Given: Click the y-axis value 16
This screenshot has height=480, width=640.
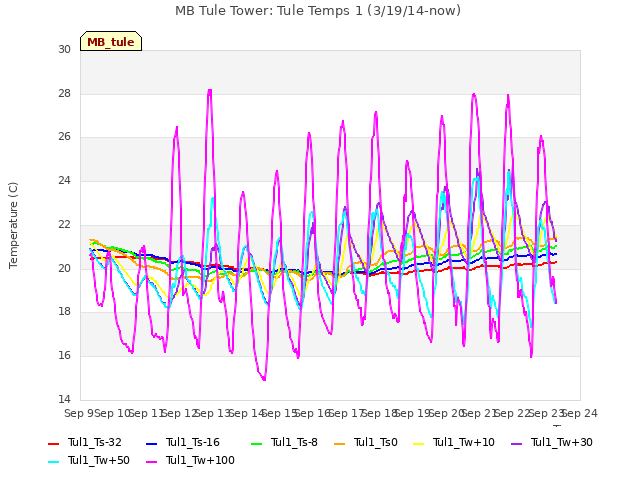Looking at the screenshot, I should pos(64,356).
